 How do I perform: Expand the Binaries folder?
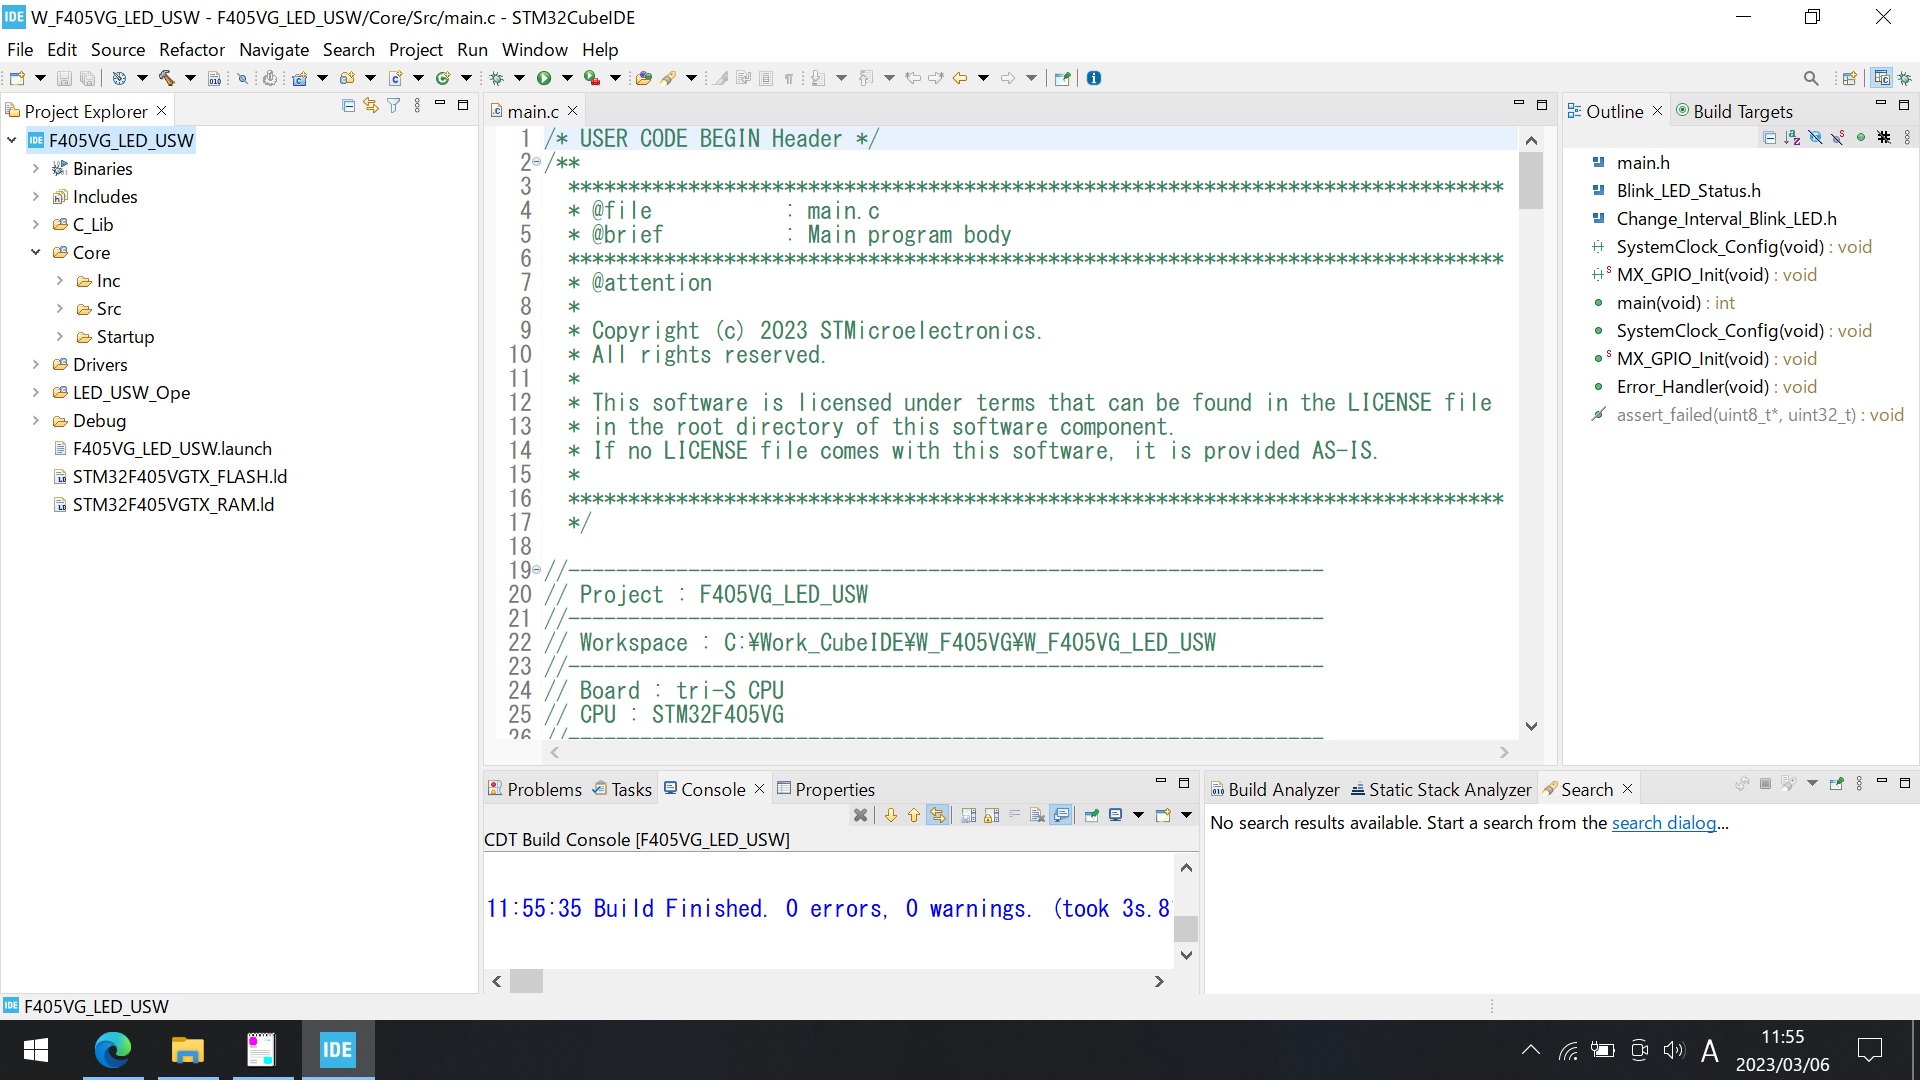(36, 169)
